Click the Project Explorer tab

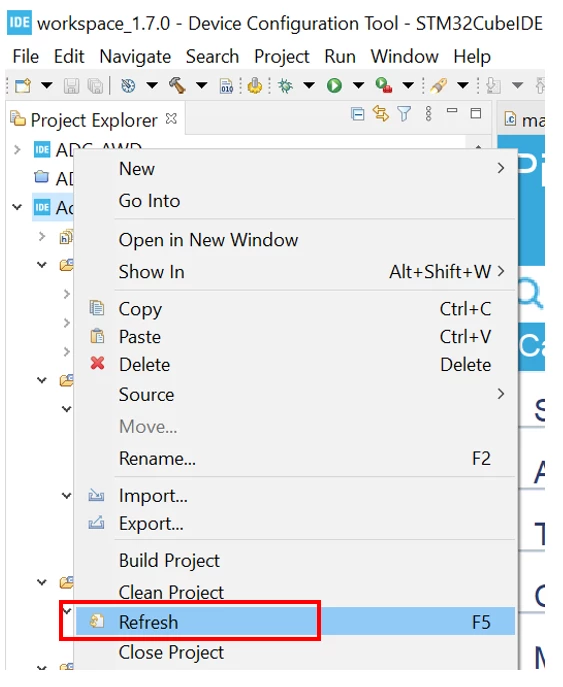tap(94, 120)
